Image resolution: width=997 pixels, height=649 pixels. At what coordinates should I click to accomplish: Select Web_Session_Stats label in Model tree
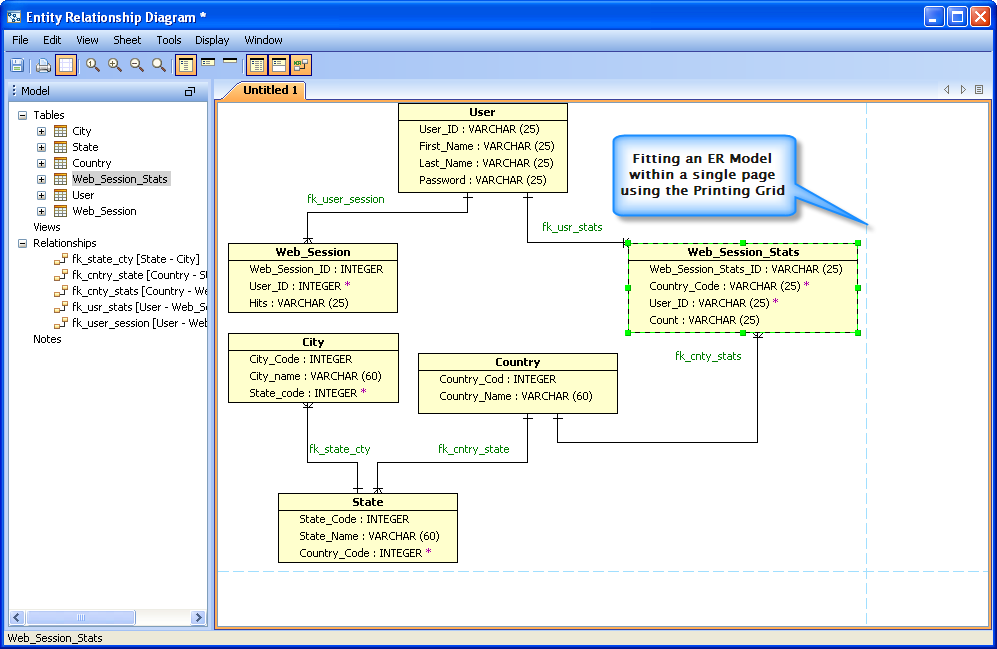click(120, 179)
